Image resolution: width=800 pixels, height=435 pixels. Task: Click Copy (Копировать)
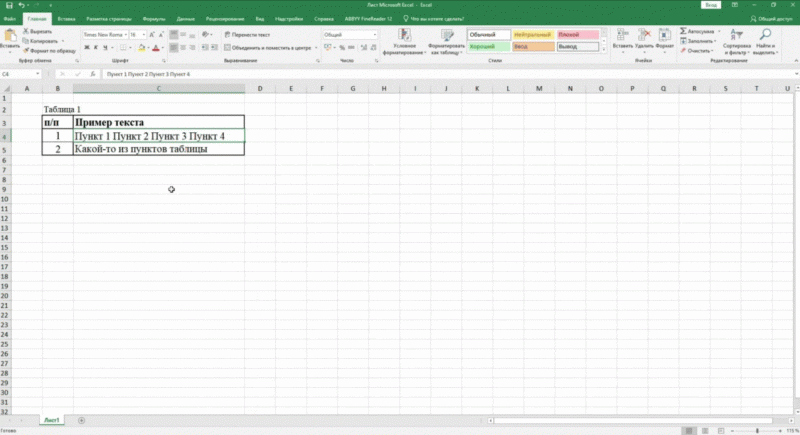(x=40, y=41)
